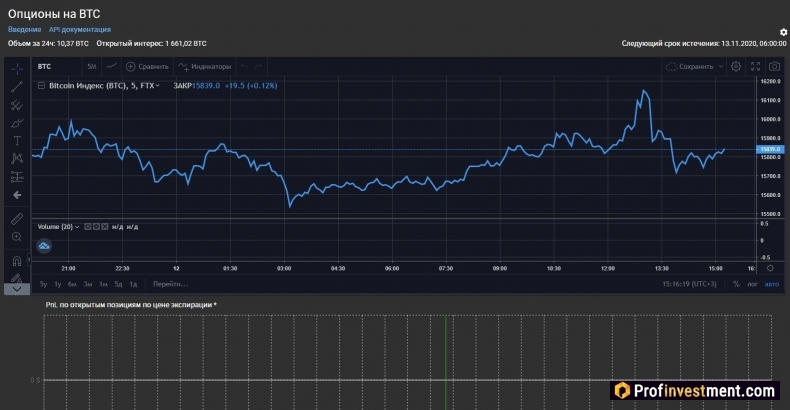This screenshot has width=790, height=410.
Task: Collapse the Bitcoin Index legend box
Action: tap(41, 86)
